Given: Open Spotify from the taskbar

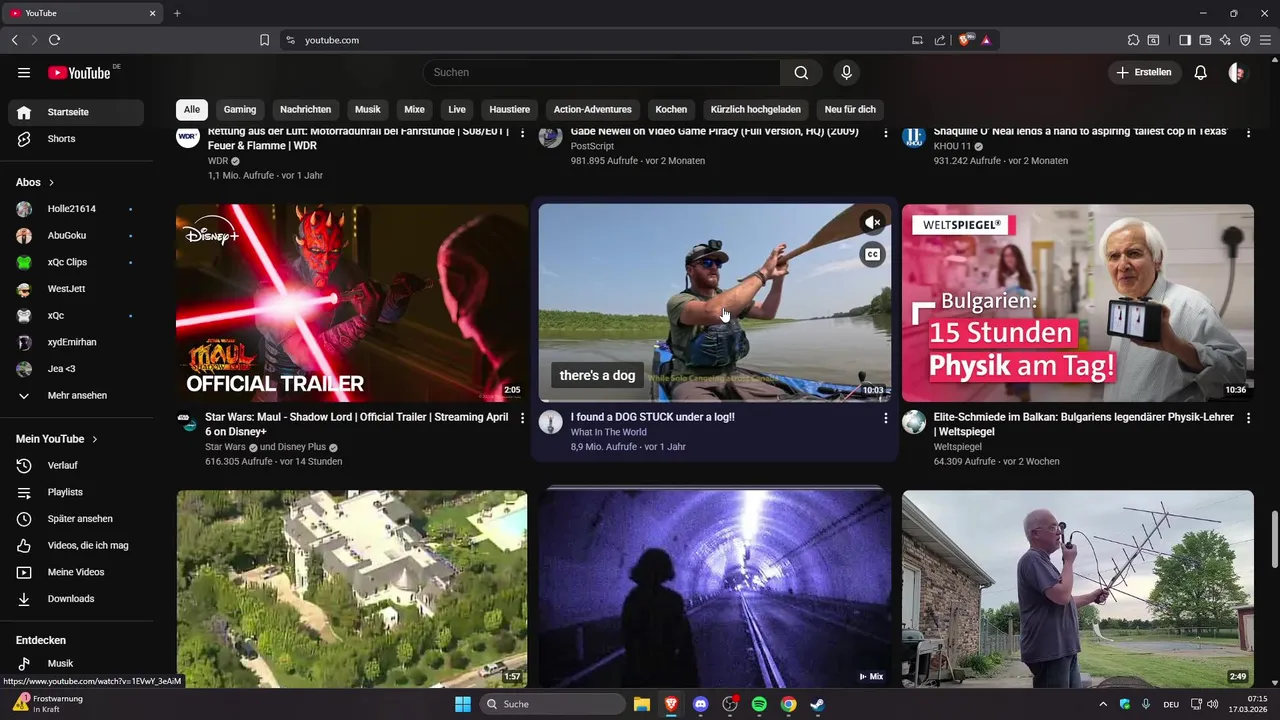Looking at the screenshot, I should [x=759, y=704].
